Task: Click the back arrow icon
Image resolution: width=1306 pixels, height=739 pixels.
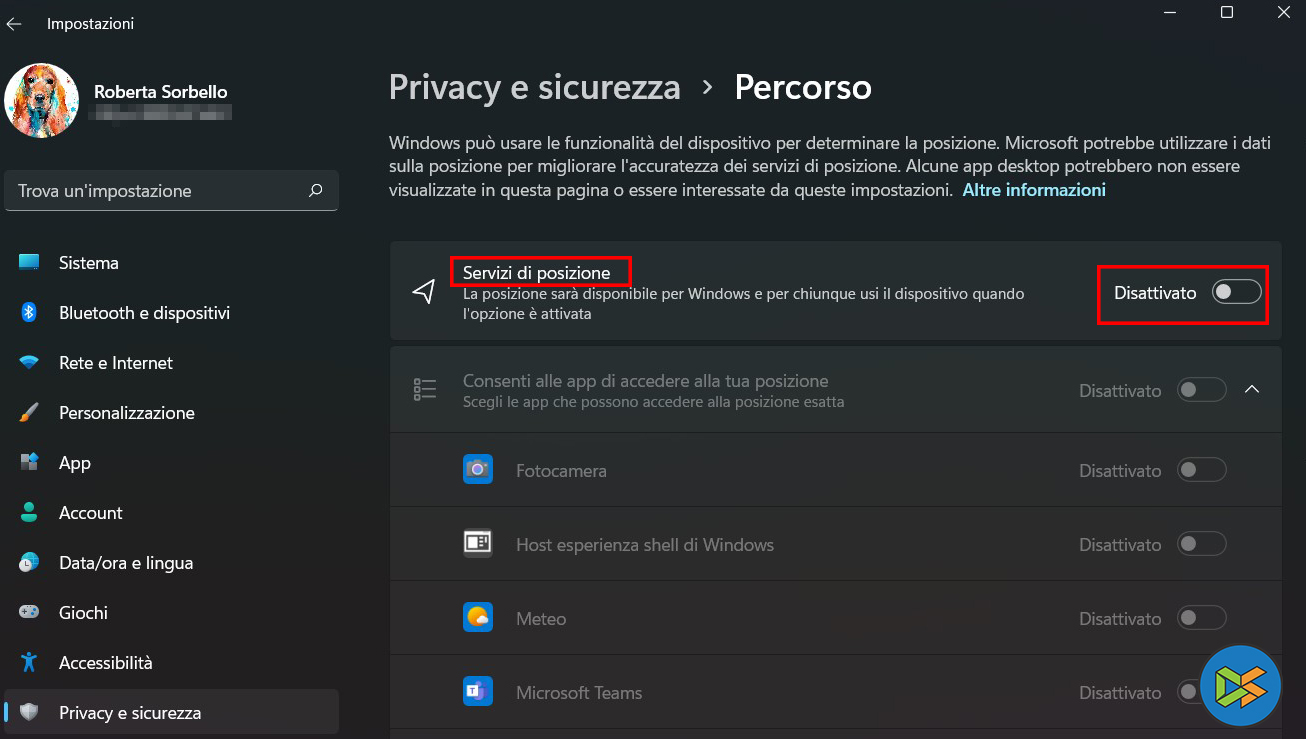Action: pyautogui.click(x=15, y=24)
